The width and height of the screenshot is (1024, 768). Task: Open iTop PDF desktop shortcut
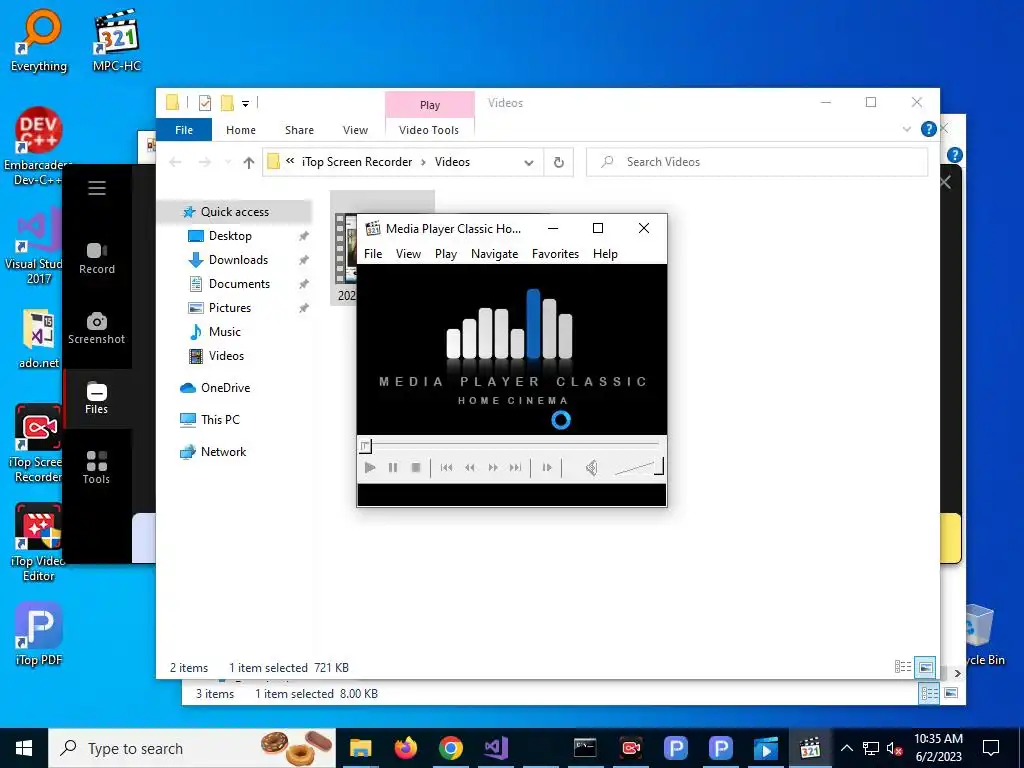coord(39,633)
